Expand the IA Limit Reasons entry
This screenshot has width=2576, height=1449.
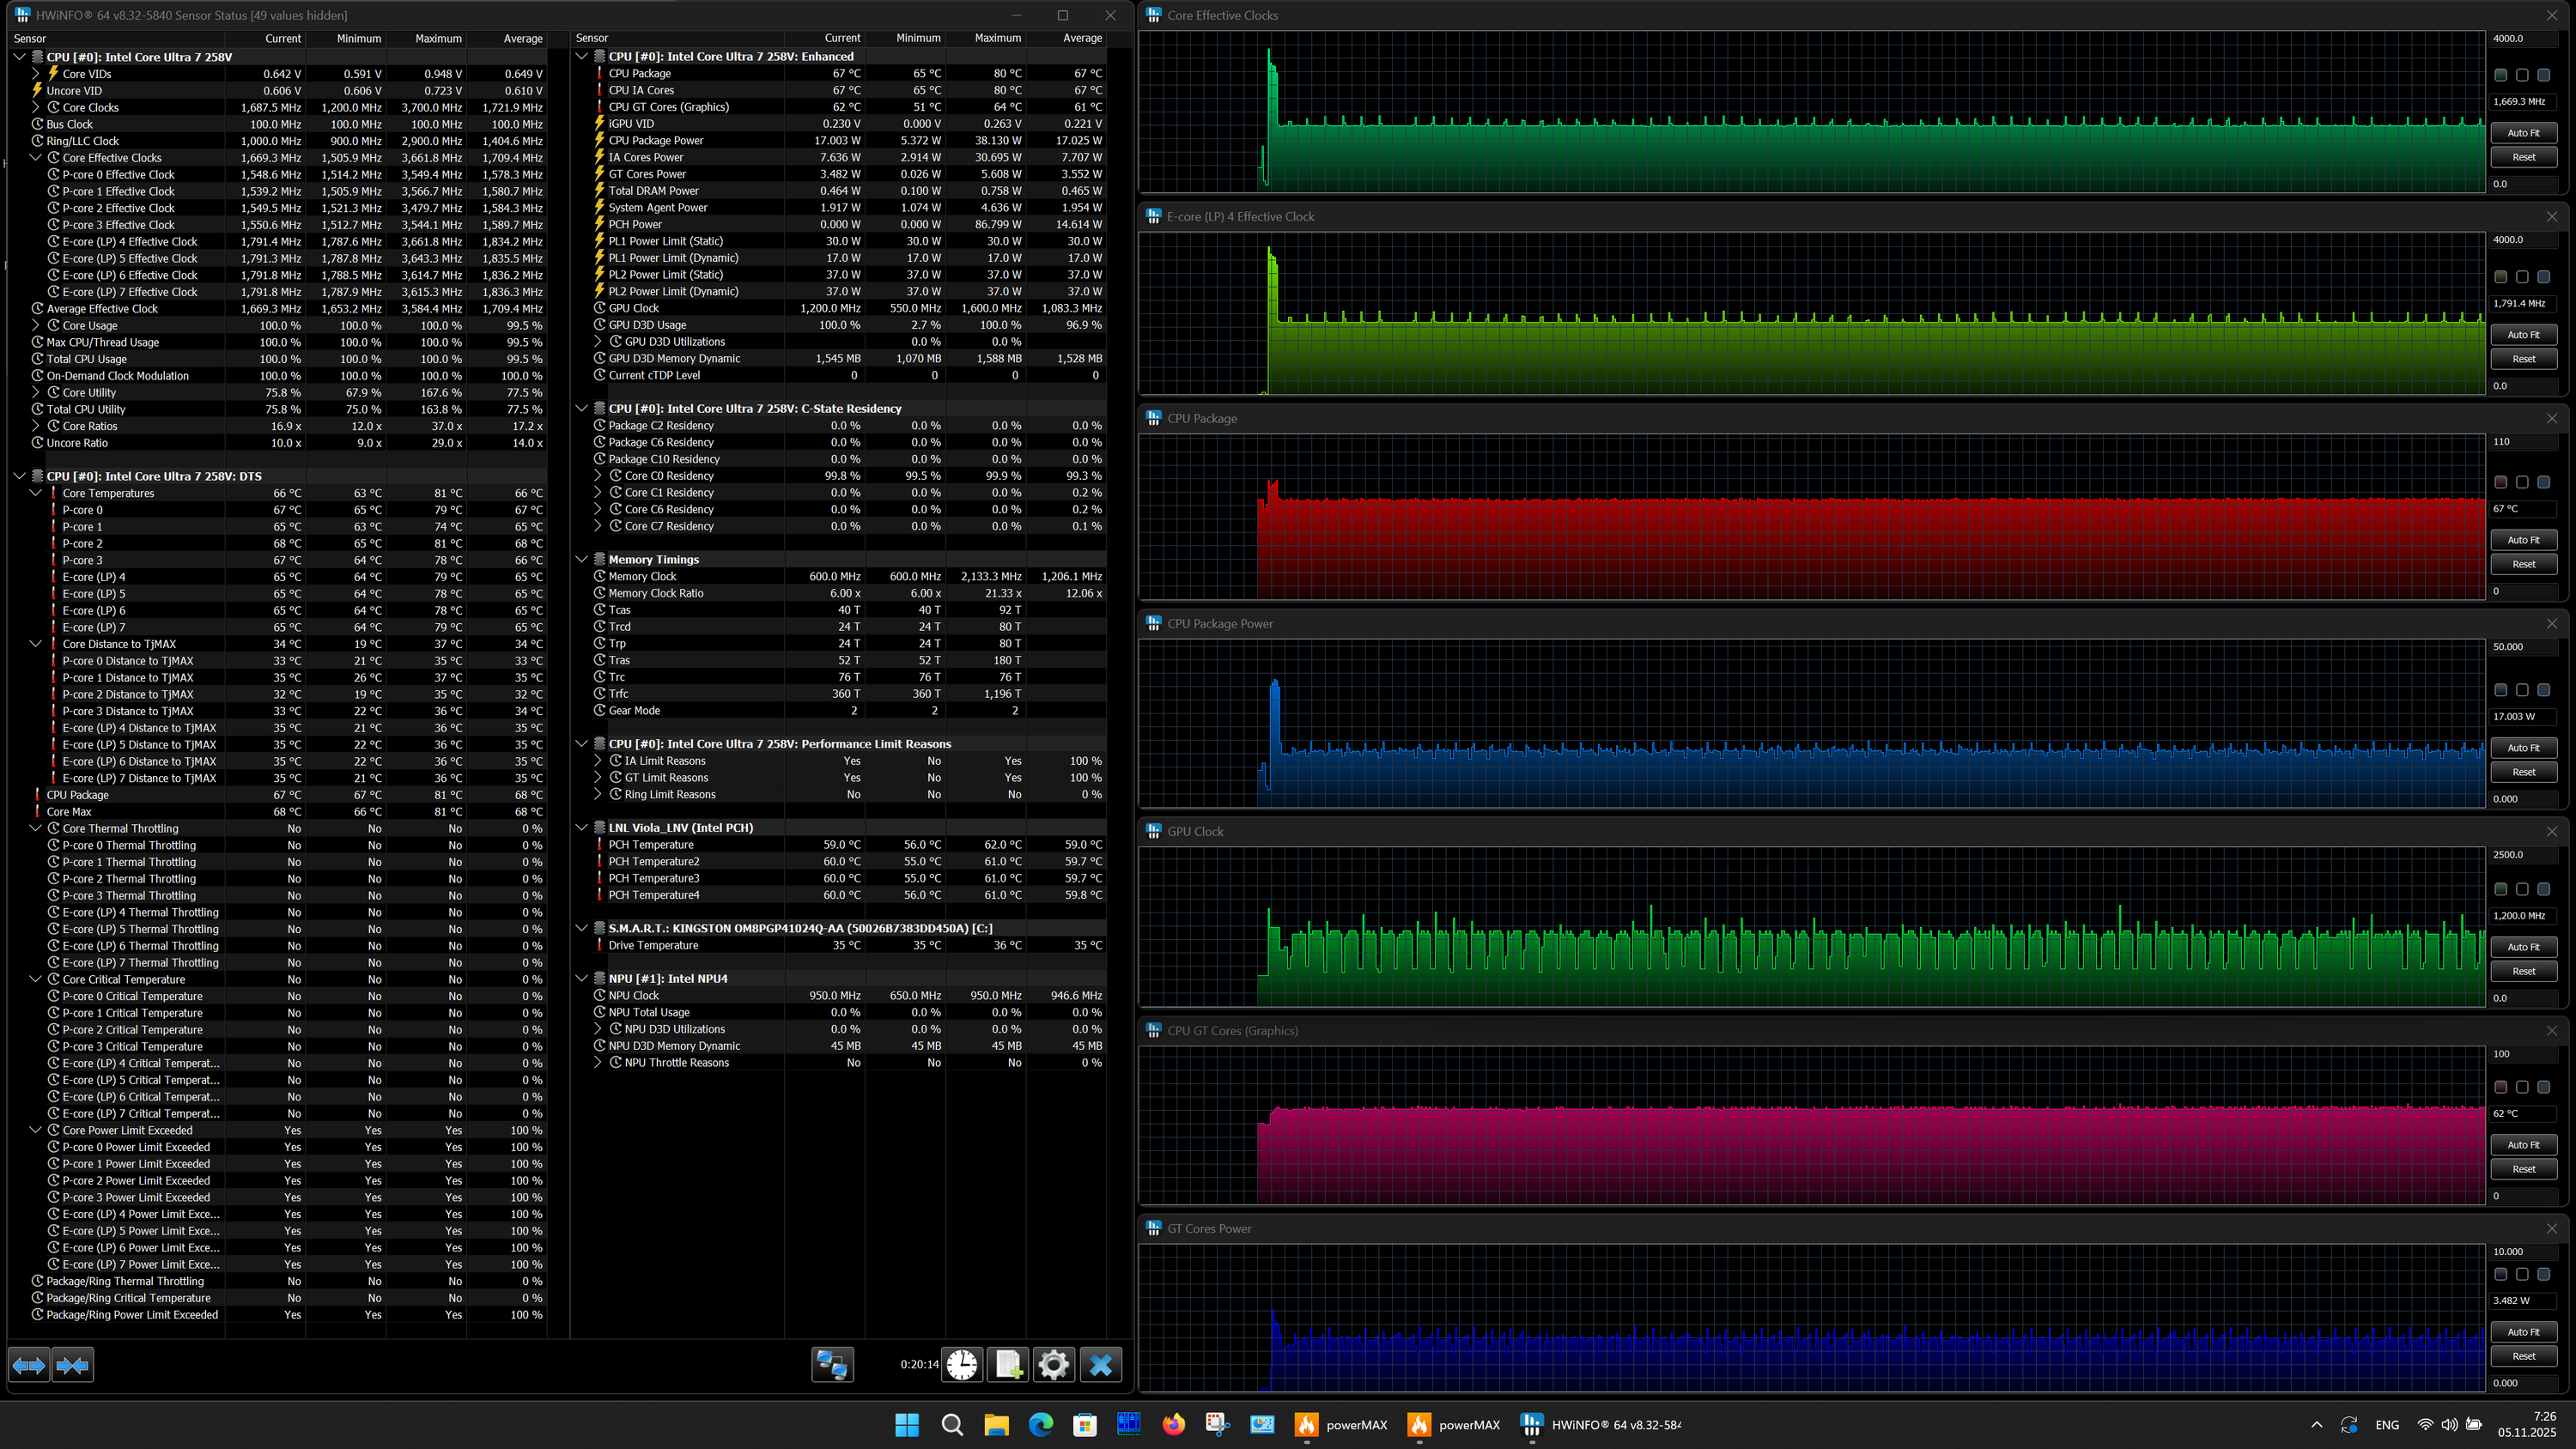598,761
